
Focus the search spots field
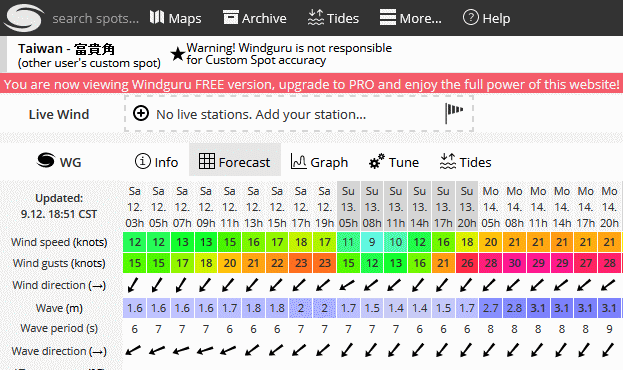(96, 19)
